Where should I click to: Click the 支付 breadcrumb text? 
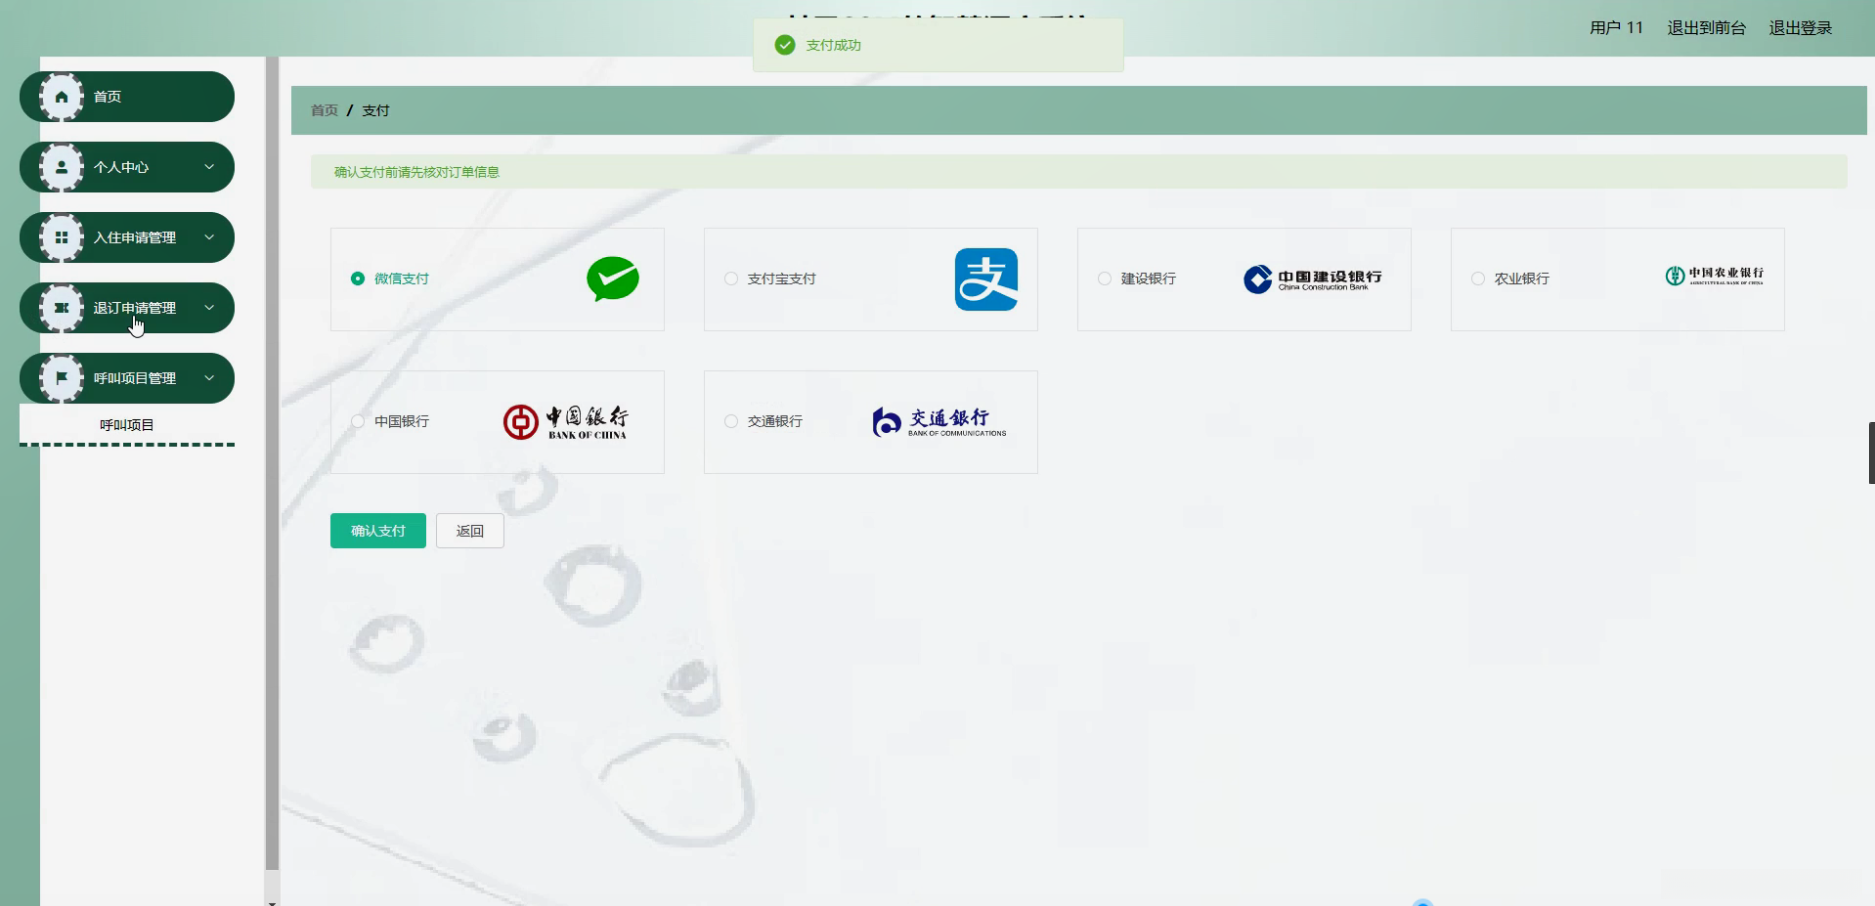click(376, 110)
